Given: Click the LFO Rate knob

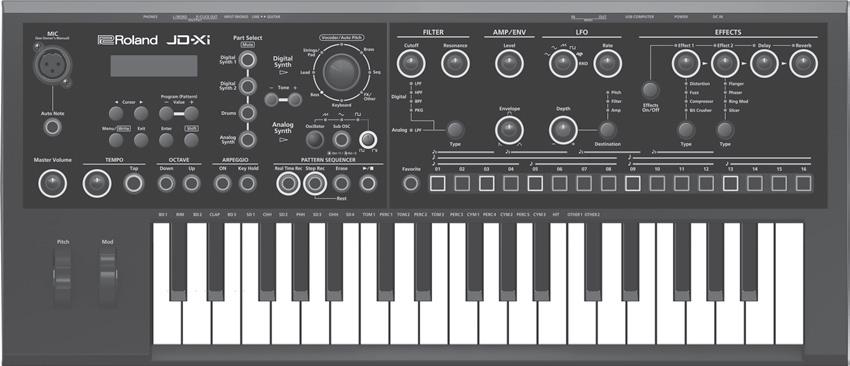Looking at the screenshot, I should click(607, 64).
